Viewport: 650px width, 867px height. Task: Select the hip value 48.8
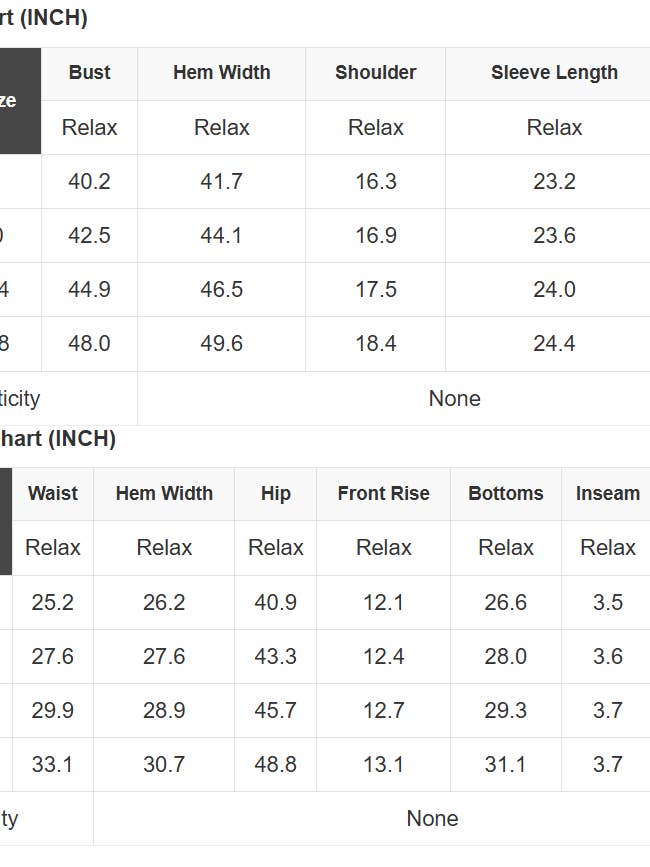click(x=275, y=765)
